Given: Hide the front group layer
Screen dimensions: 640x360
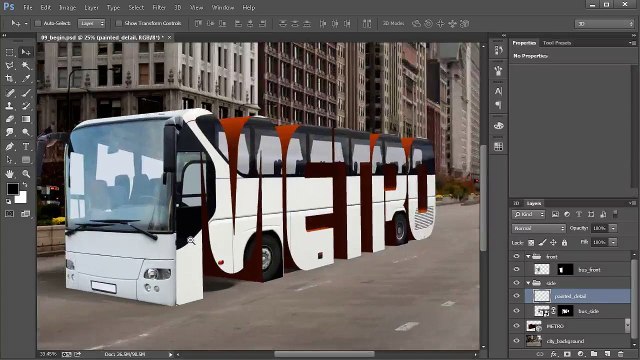Looking at the screenshot, I should pyautogui.click(x=516, y=256).
